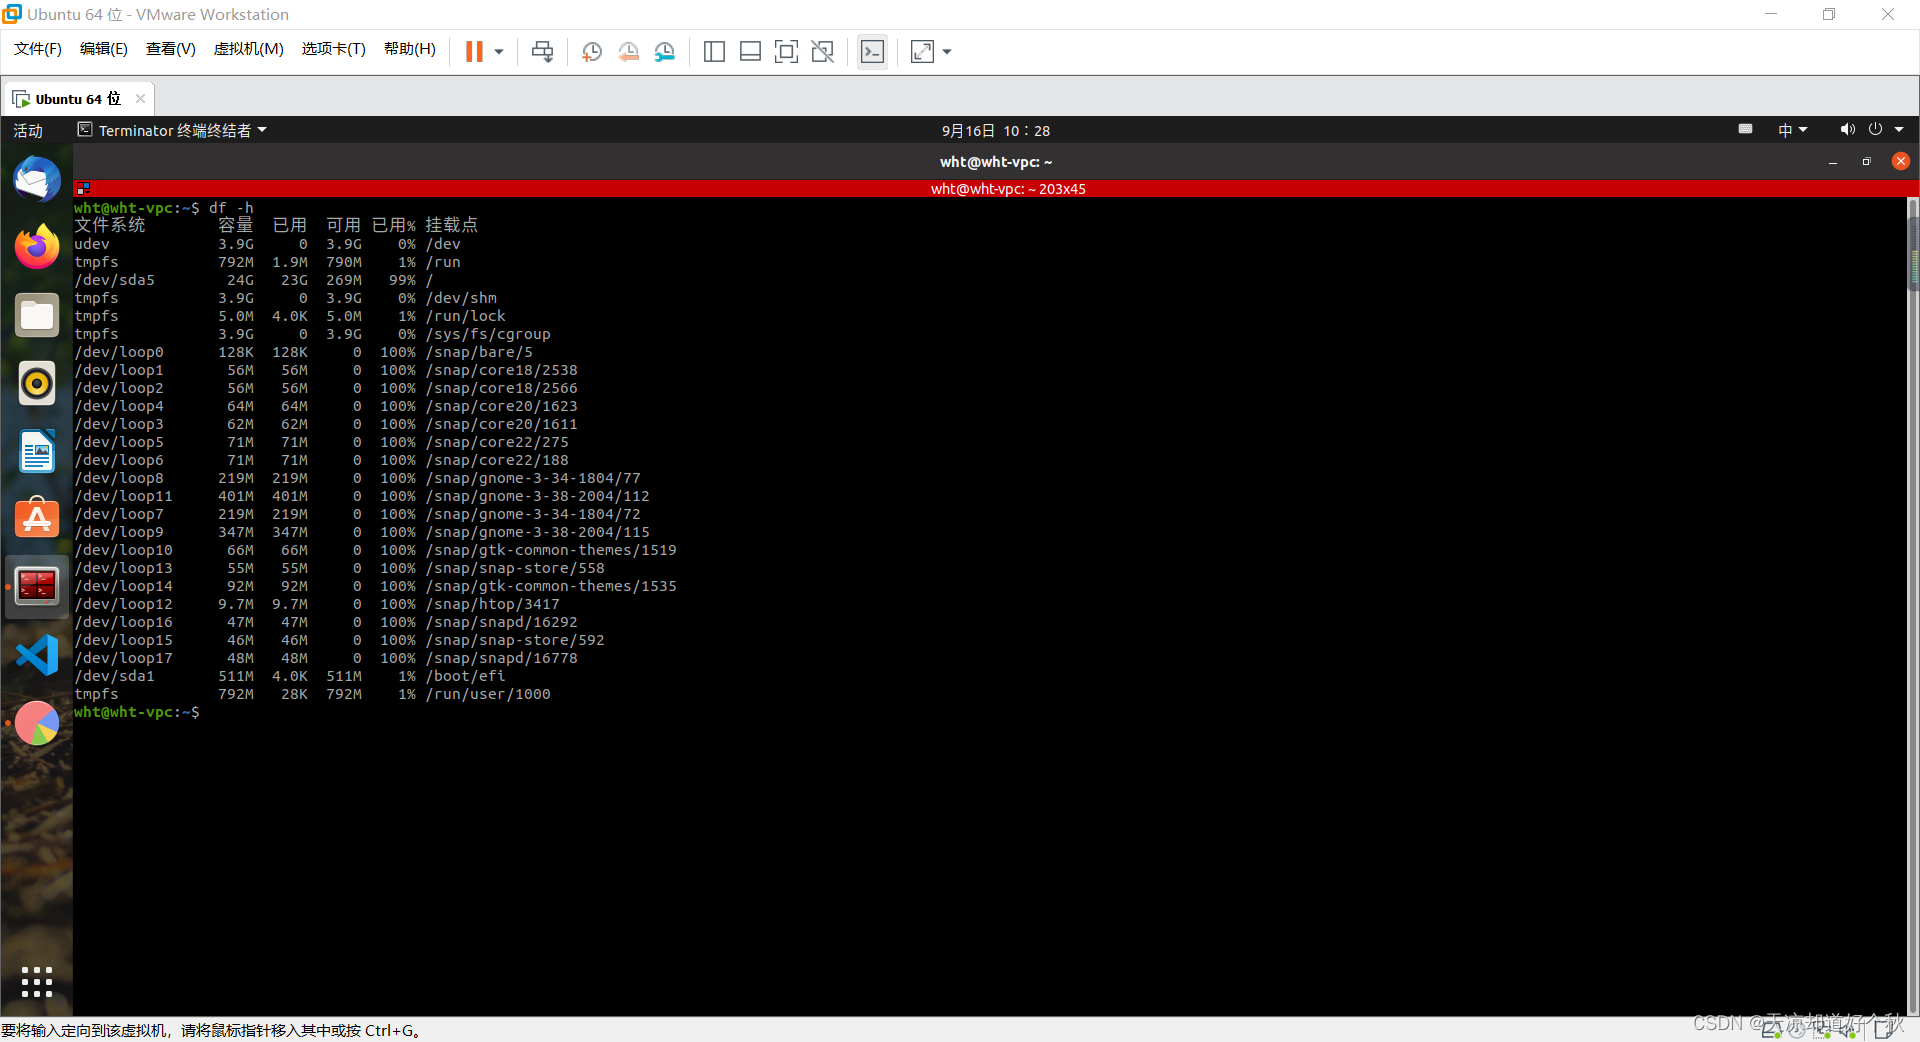The image size is (1920, 1042).
Task: Click Terminator terminal icon in dock
Action: pos(37,587)
